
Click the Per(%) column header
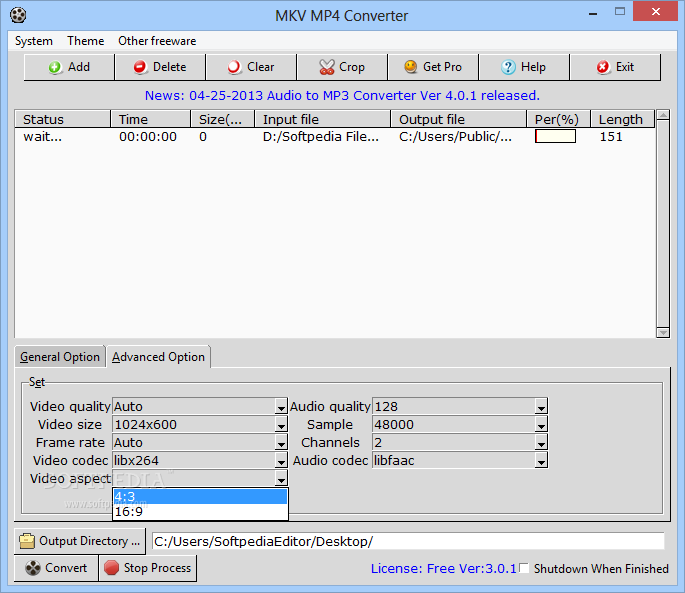[558, 119]
